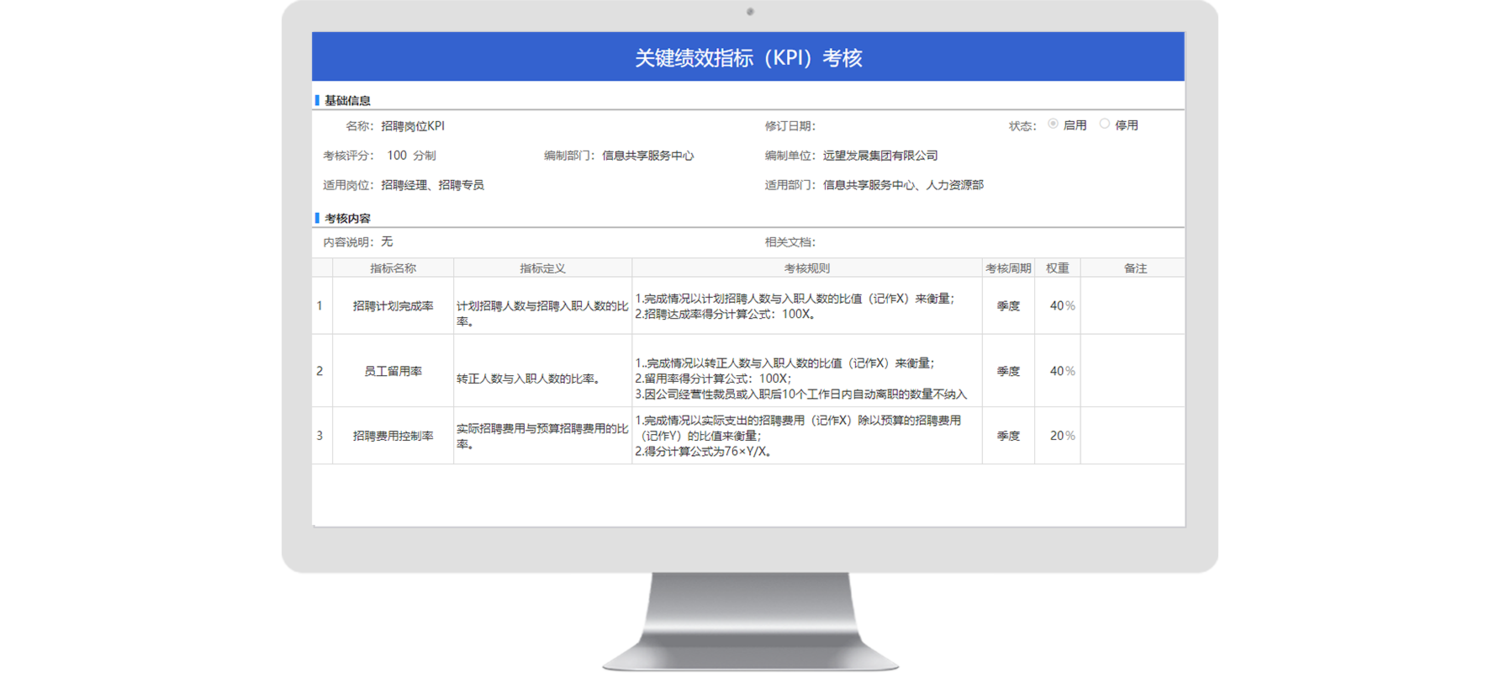Viewport: 1500px width, 673px height.
Task: Select the 启用 status radio button
Action: [x=1053, y=125]
